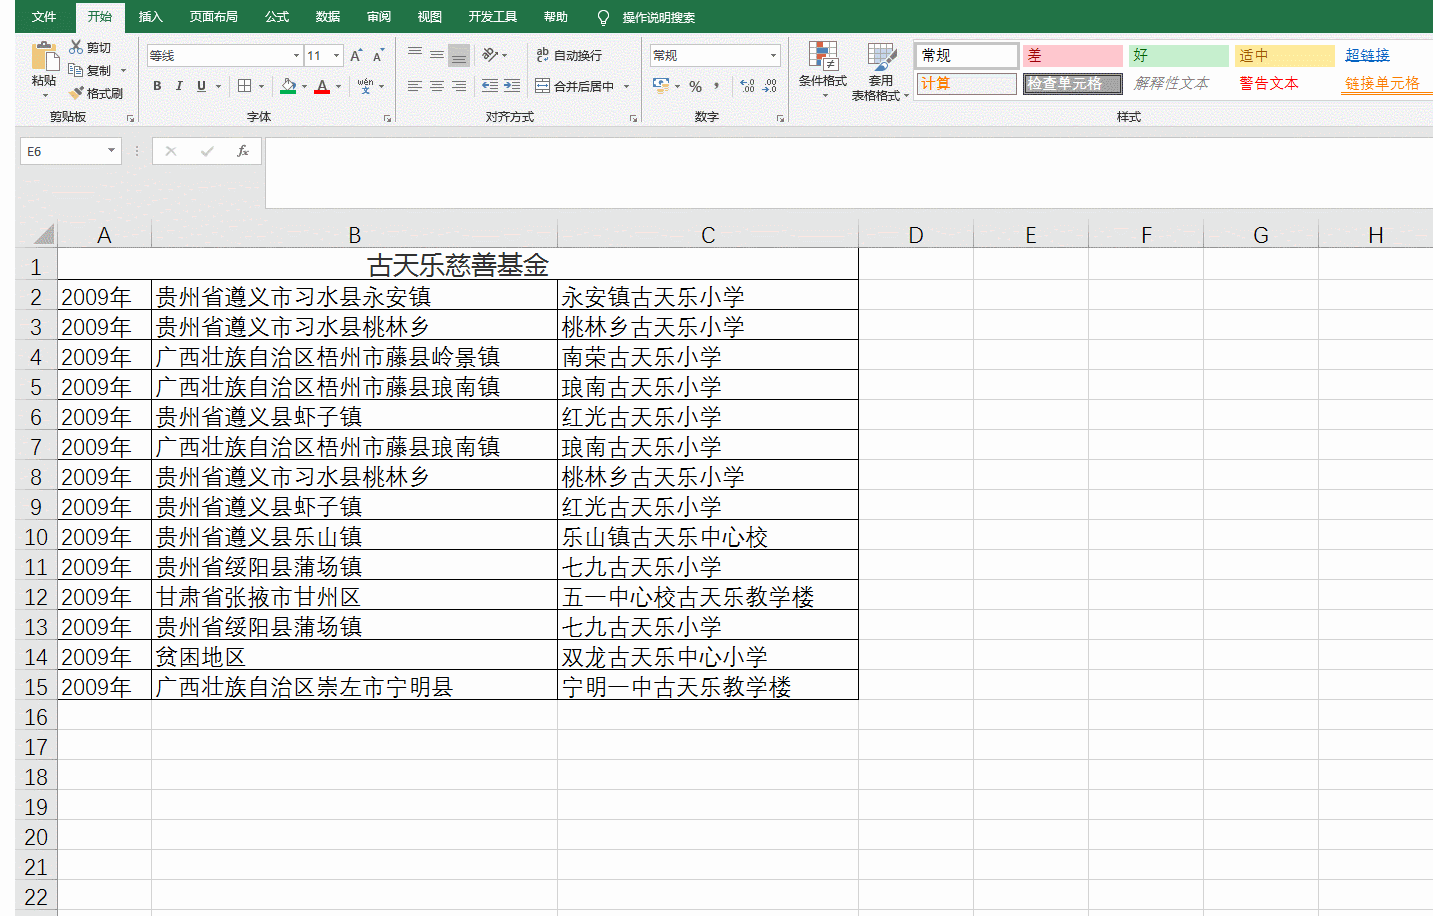Select the title cell 古天乐慈善基金
Image resolution: width=1433 pixels, height=916 pixels.
pos(458,265)
